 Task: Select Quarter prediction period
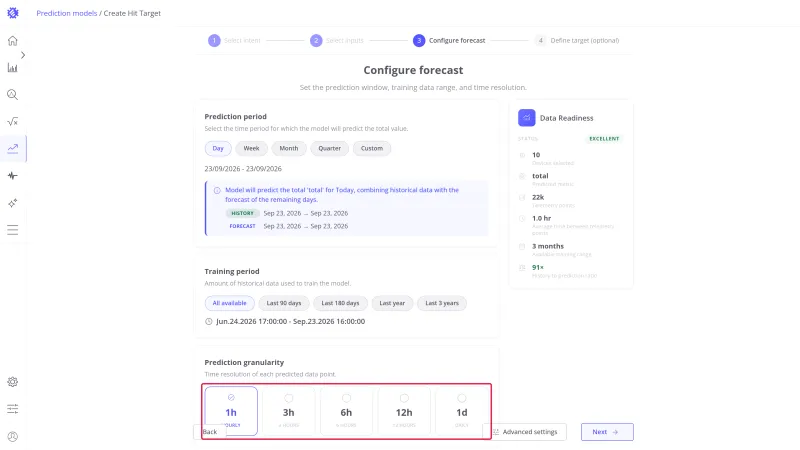tap(330, 148)
